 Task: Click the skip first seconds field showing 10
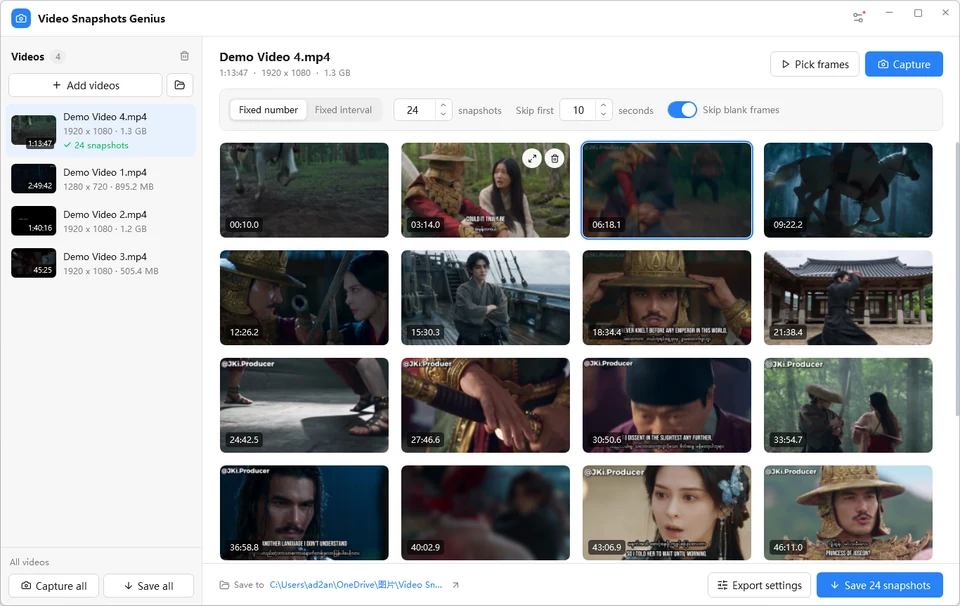pos(579,110)
